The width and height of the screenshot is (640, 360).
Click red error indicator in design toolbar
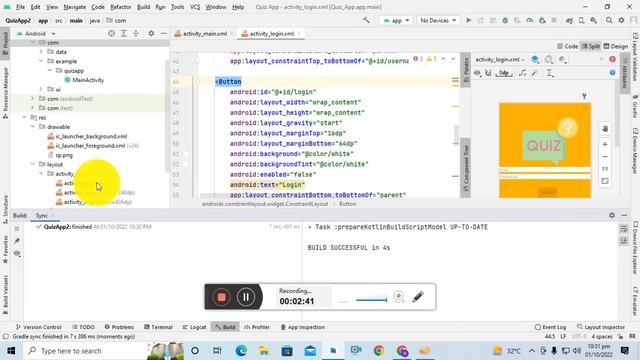coord(612,60)
